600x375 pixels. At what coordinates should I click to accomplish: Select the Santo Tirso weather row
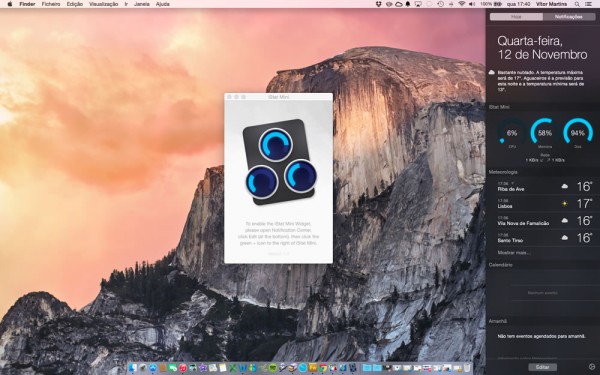point(545,238)
